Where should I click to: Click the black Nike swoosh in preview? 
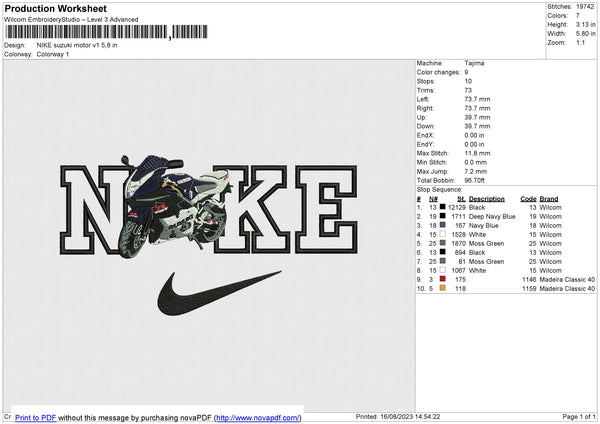click(x=219, y=293)
